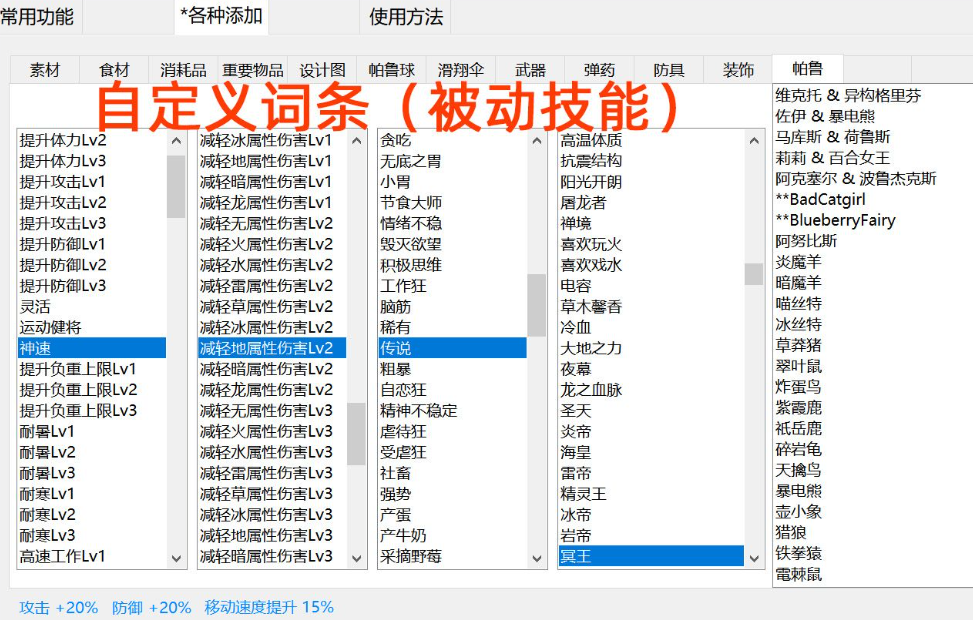Select 运动健将 passive skill
Image resolution: width=973 pixels, height=620 pixels.
pyautogui.click(x=51, y=327)
